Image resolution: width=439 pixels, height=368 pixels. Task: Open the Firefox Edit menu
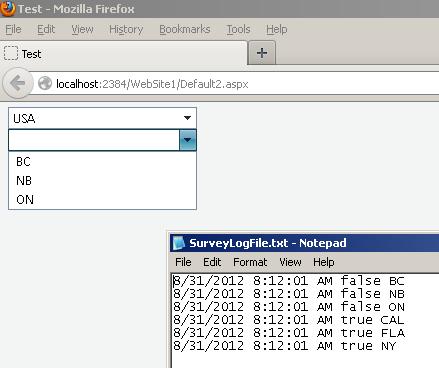click(x=46, y=29)
